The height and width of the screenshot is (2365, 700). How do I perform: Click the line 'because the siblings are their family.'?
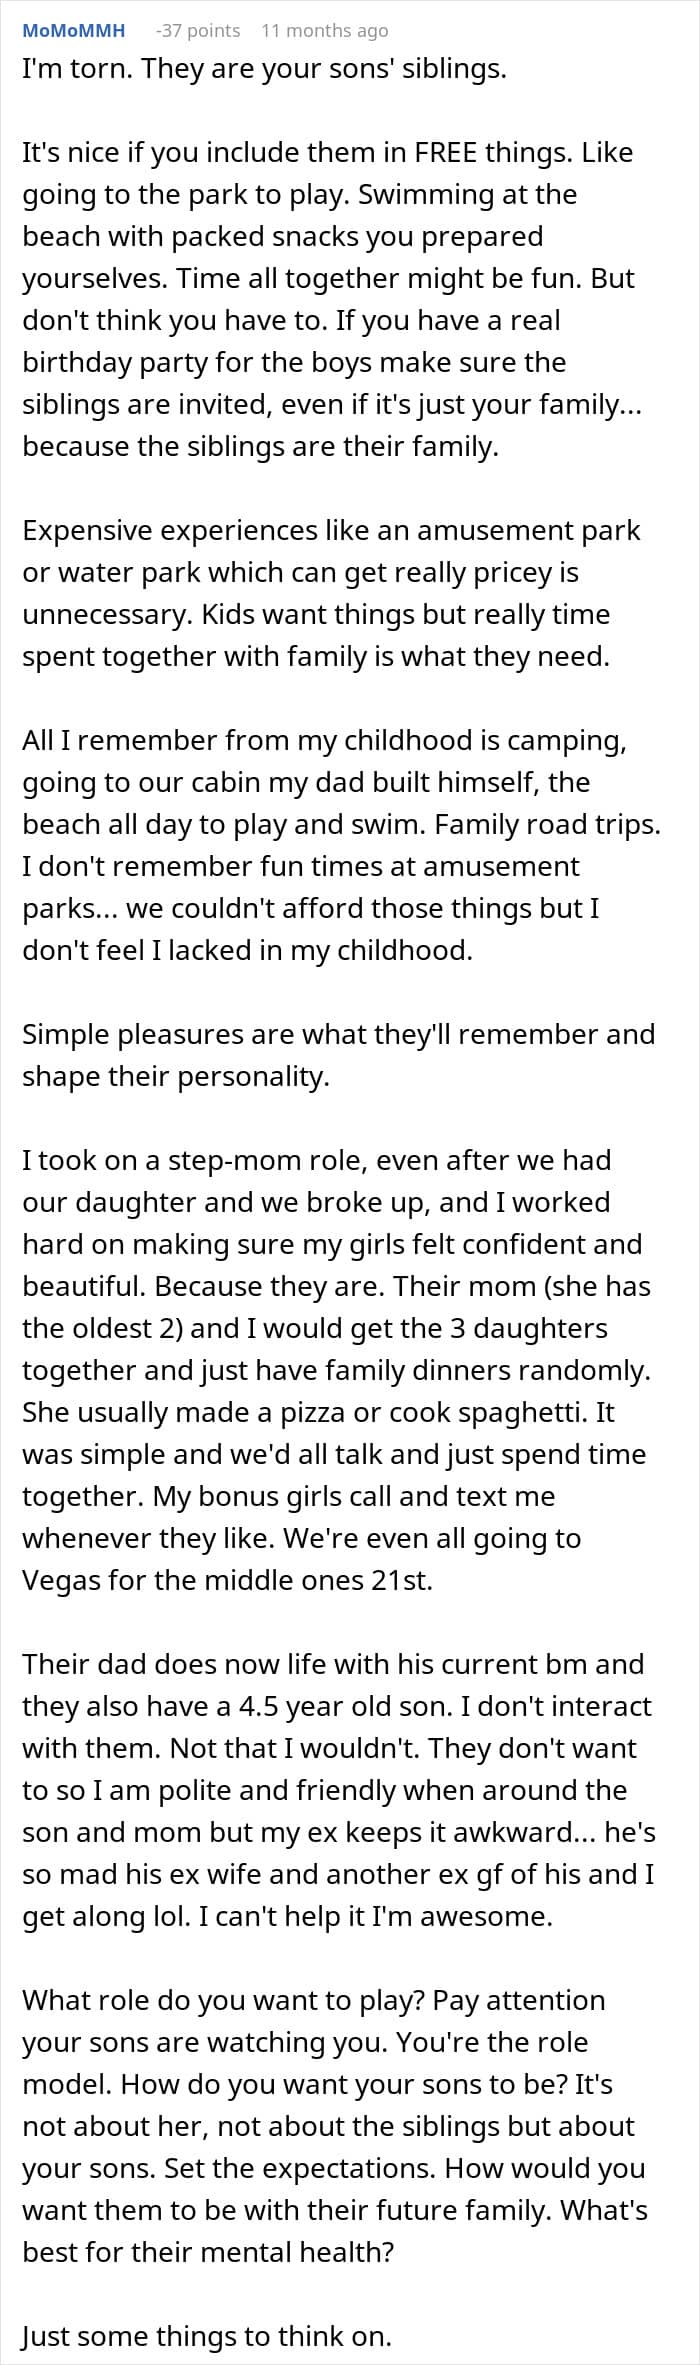pos(260,447)
